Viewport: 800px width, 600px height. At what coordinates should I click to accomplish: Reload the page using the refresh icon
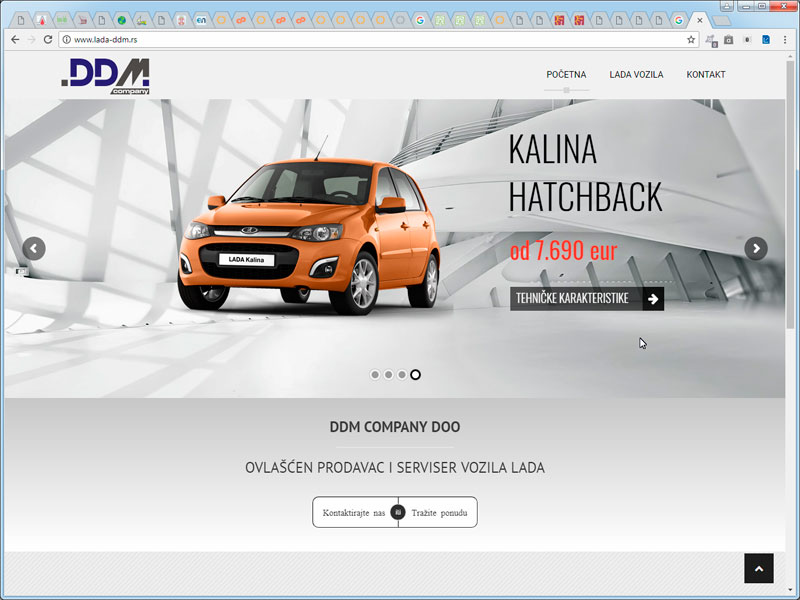[48, 39]
